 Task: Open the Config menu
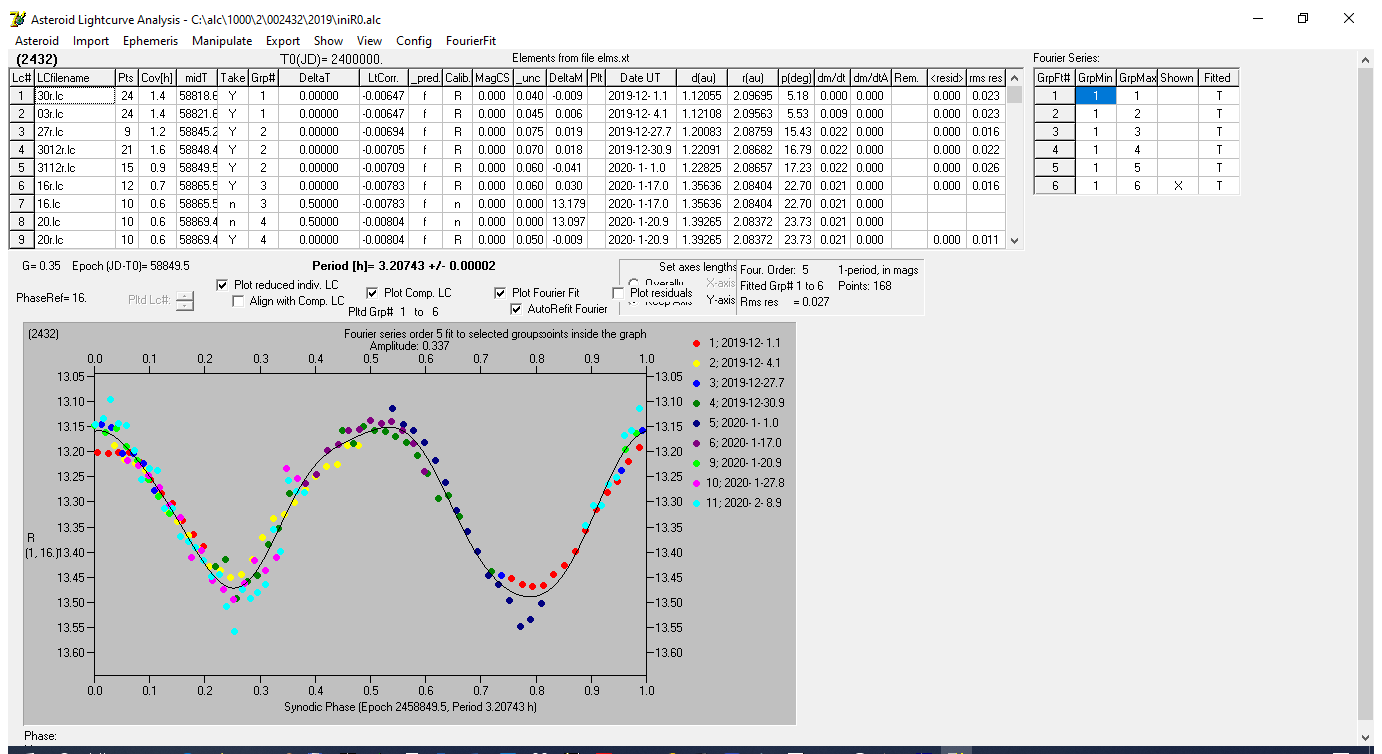point(414,41)
